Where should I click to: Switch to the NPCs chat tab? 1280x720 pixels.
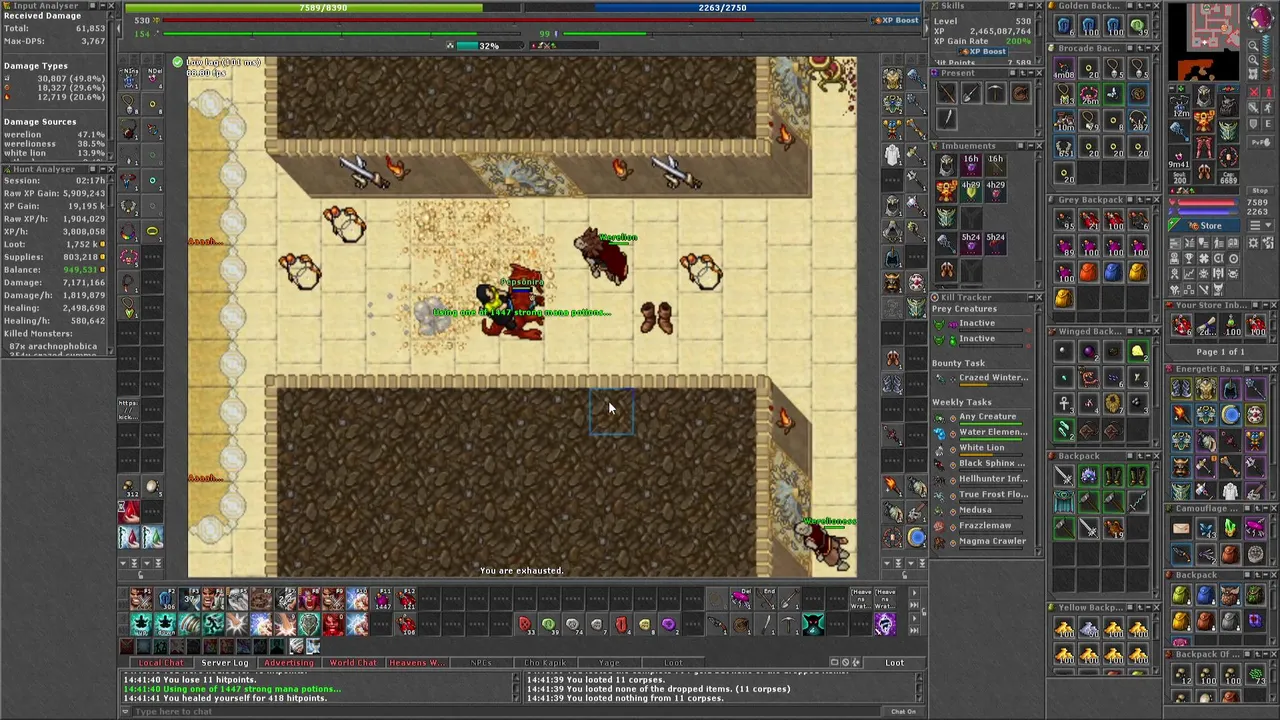coord(481,663)
